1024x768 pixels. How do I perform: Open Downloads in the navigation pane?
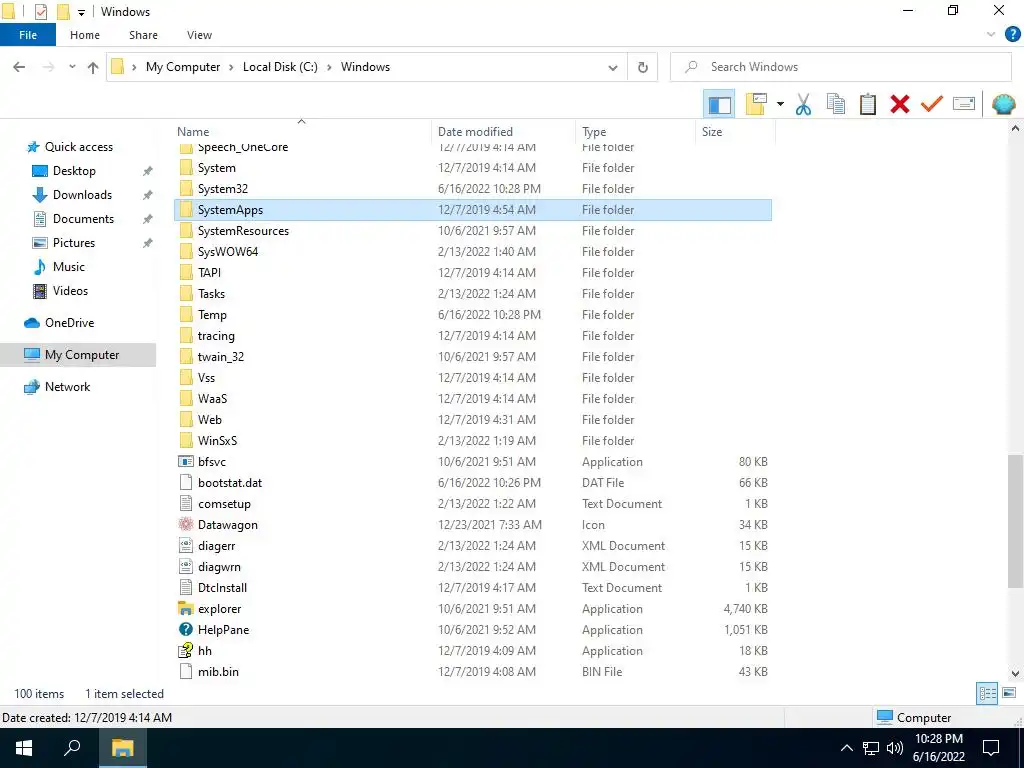point(82,195)
